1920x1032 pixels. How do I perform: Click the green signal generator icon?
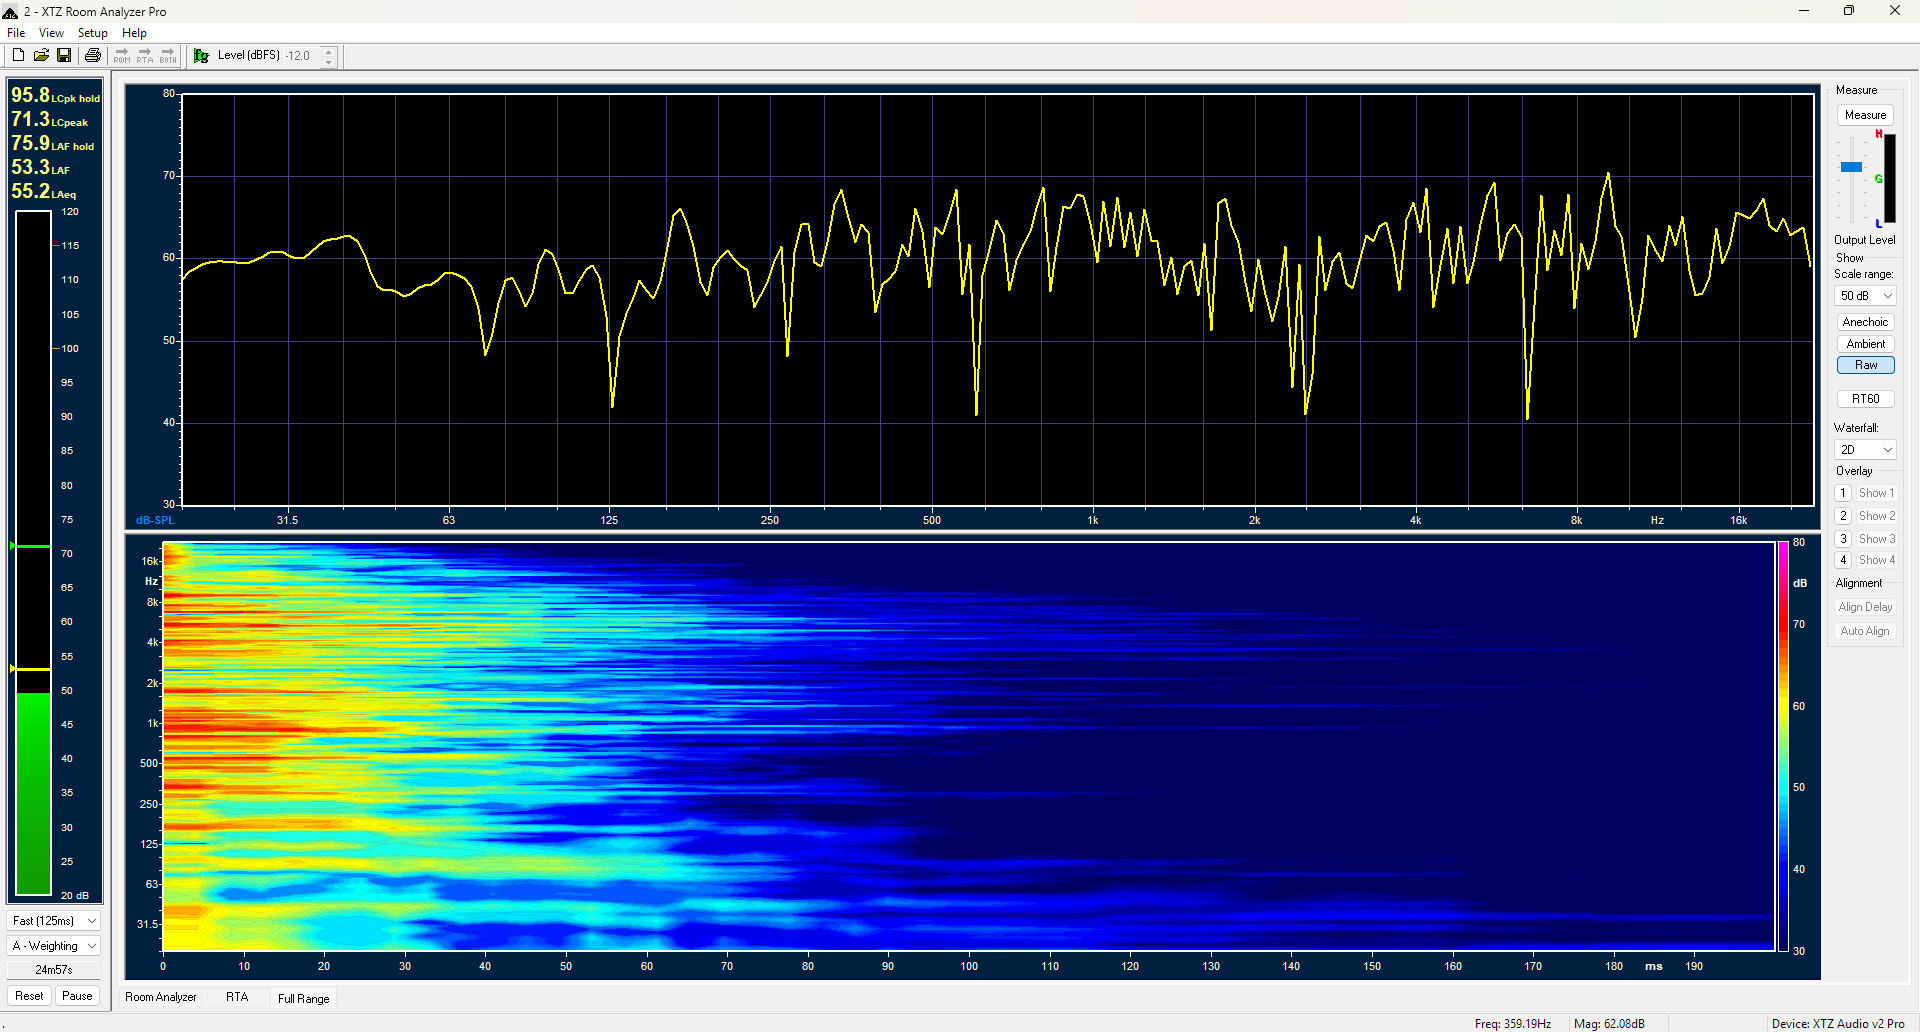pos(201,56)
